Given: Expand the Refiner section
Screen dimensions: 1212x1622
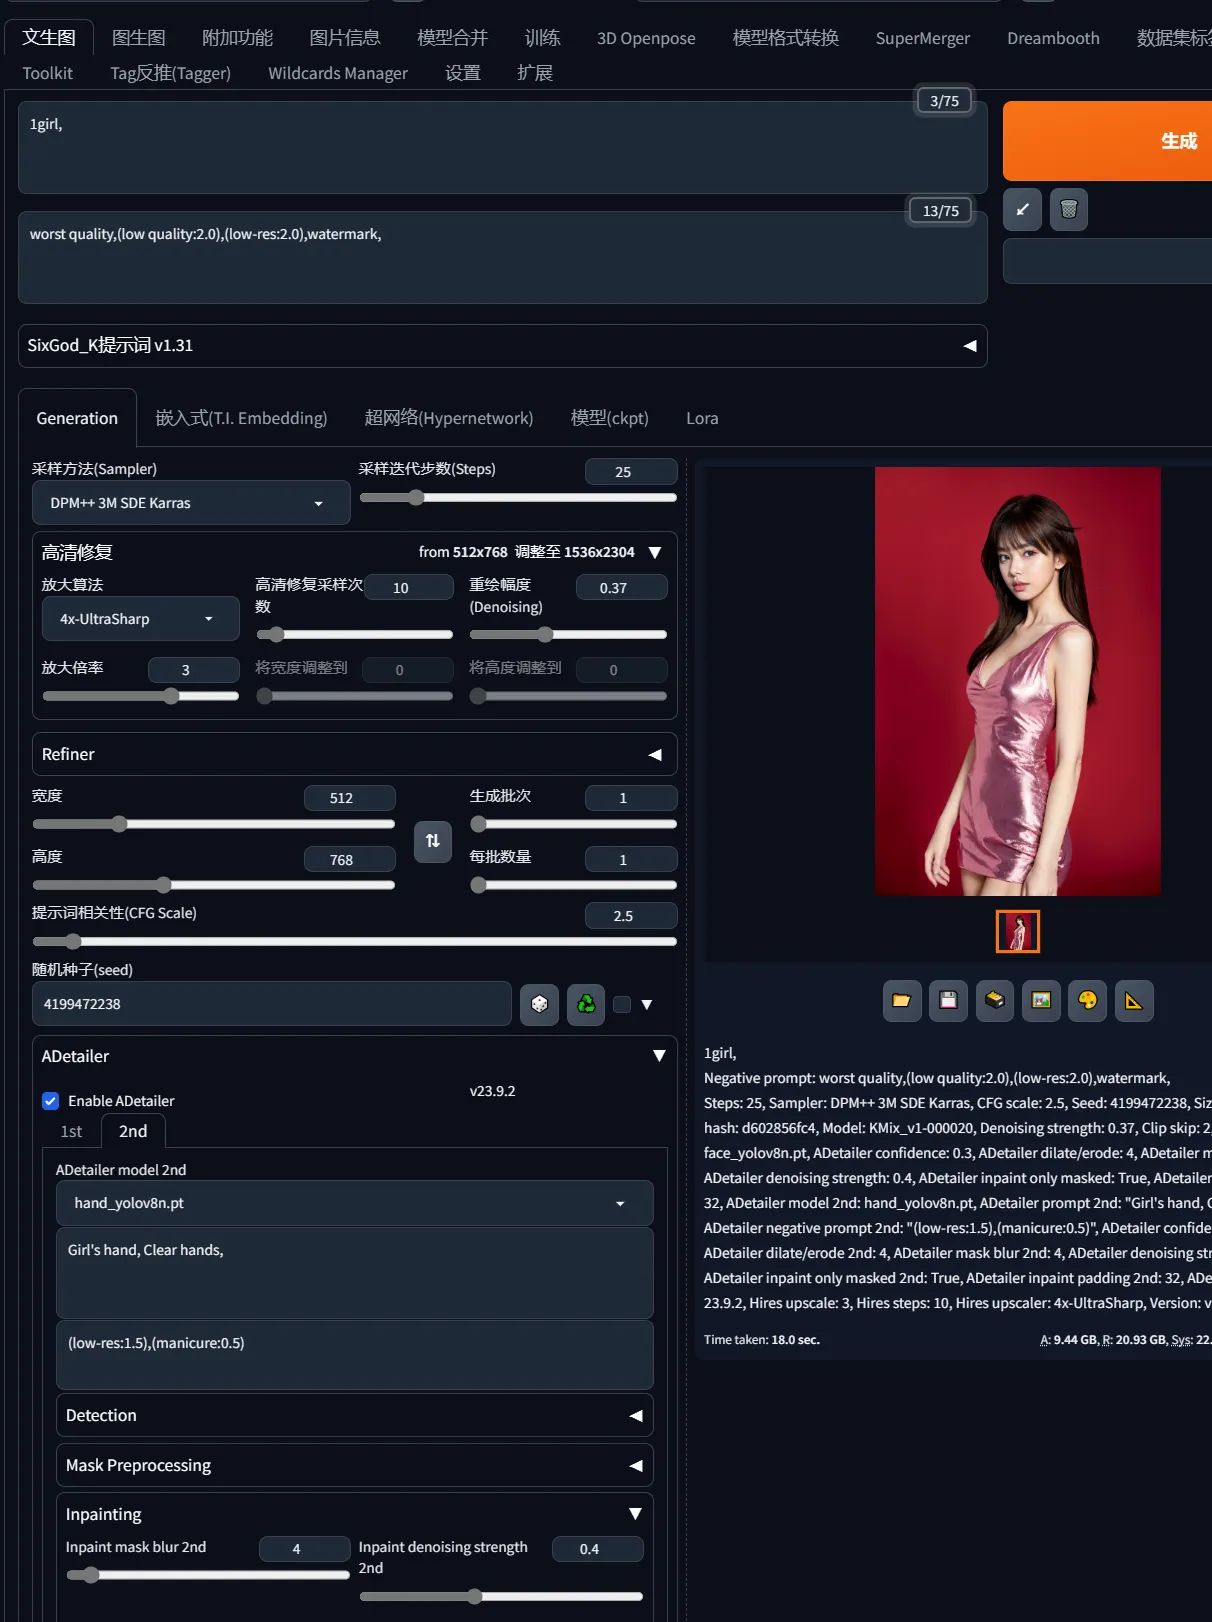Looking at the screenshot, I should (354, 754).
